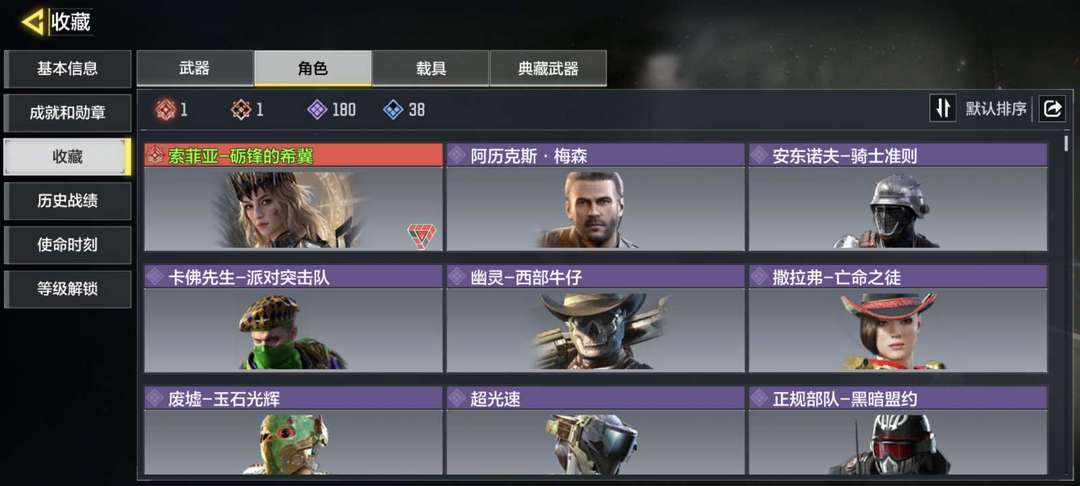Open the 典藏武器 tab

pyautogui.click(x=548, y=68)
